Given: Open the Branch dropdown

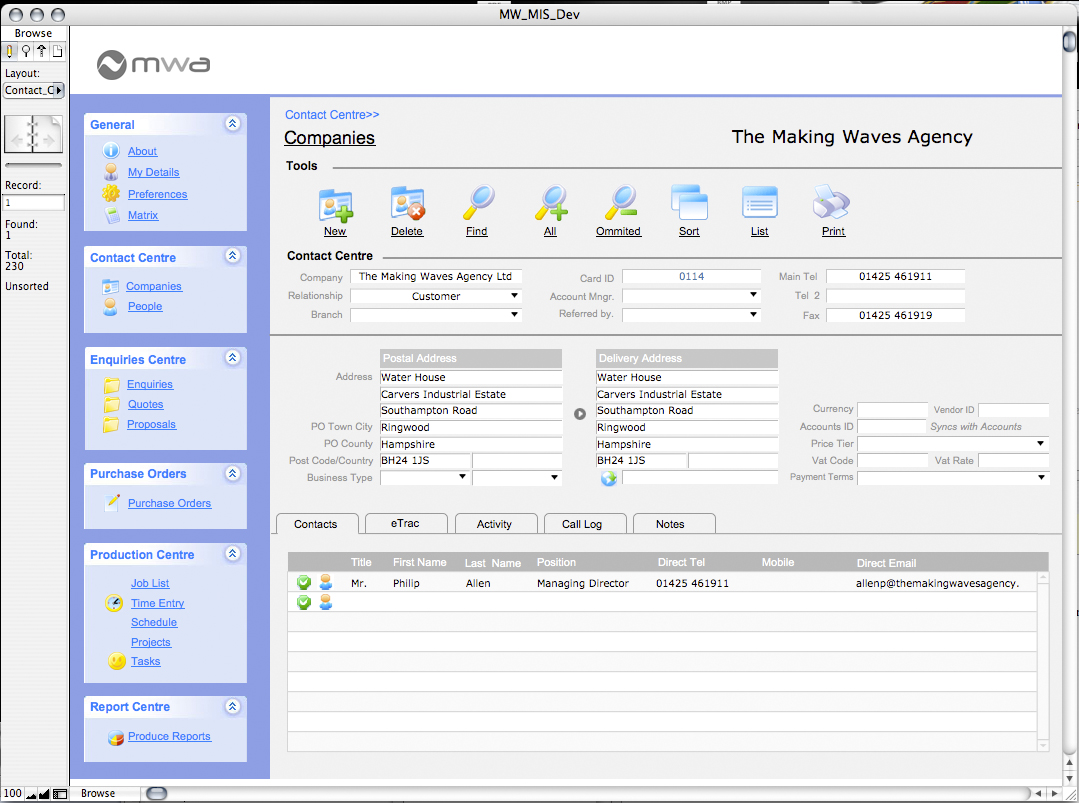Looking at the screenshot, I should [436, 315].
